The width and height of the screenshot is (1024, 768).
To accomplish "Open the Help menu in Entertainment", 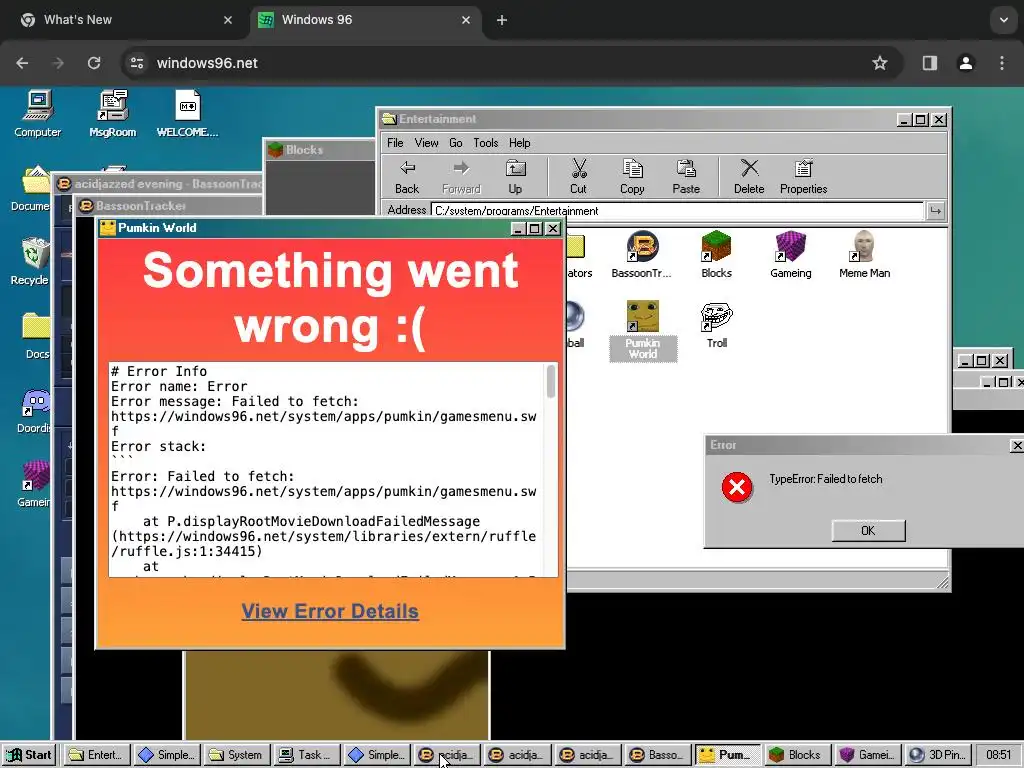I will pyautogui.click(x=520, y=143).
